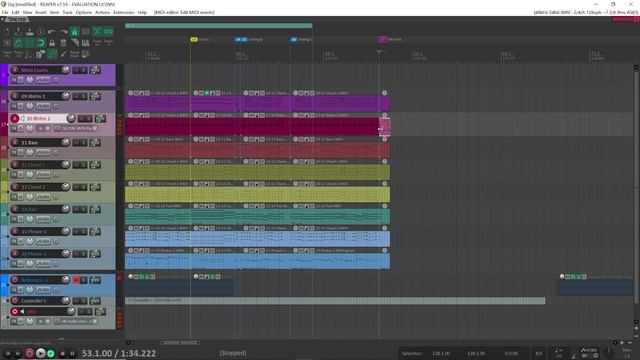Open FX chain for 10 Rhthm 2 track
The height and width of the screenshot is (360, 640).
[13, 128]
